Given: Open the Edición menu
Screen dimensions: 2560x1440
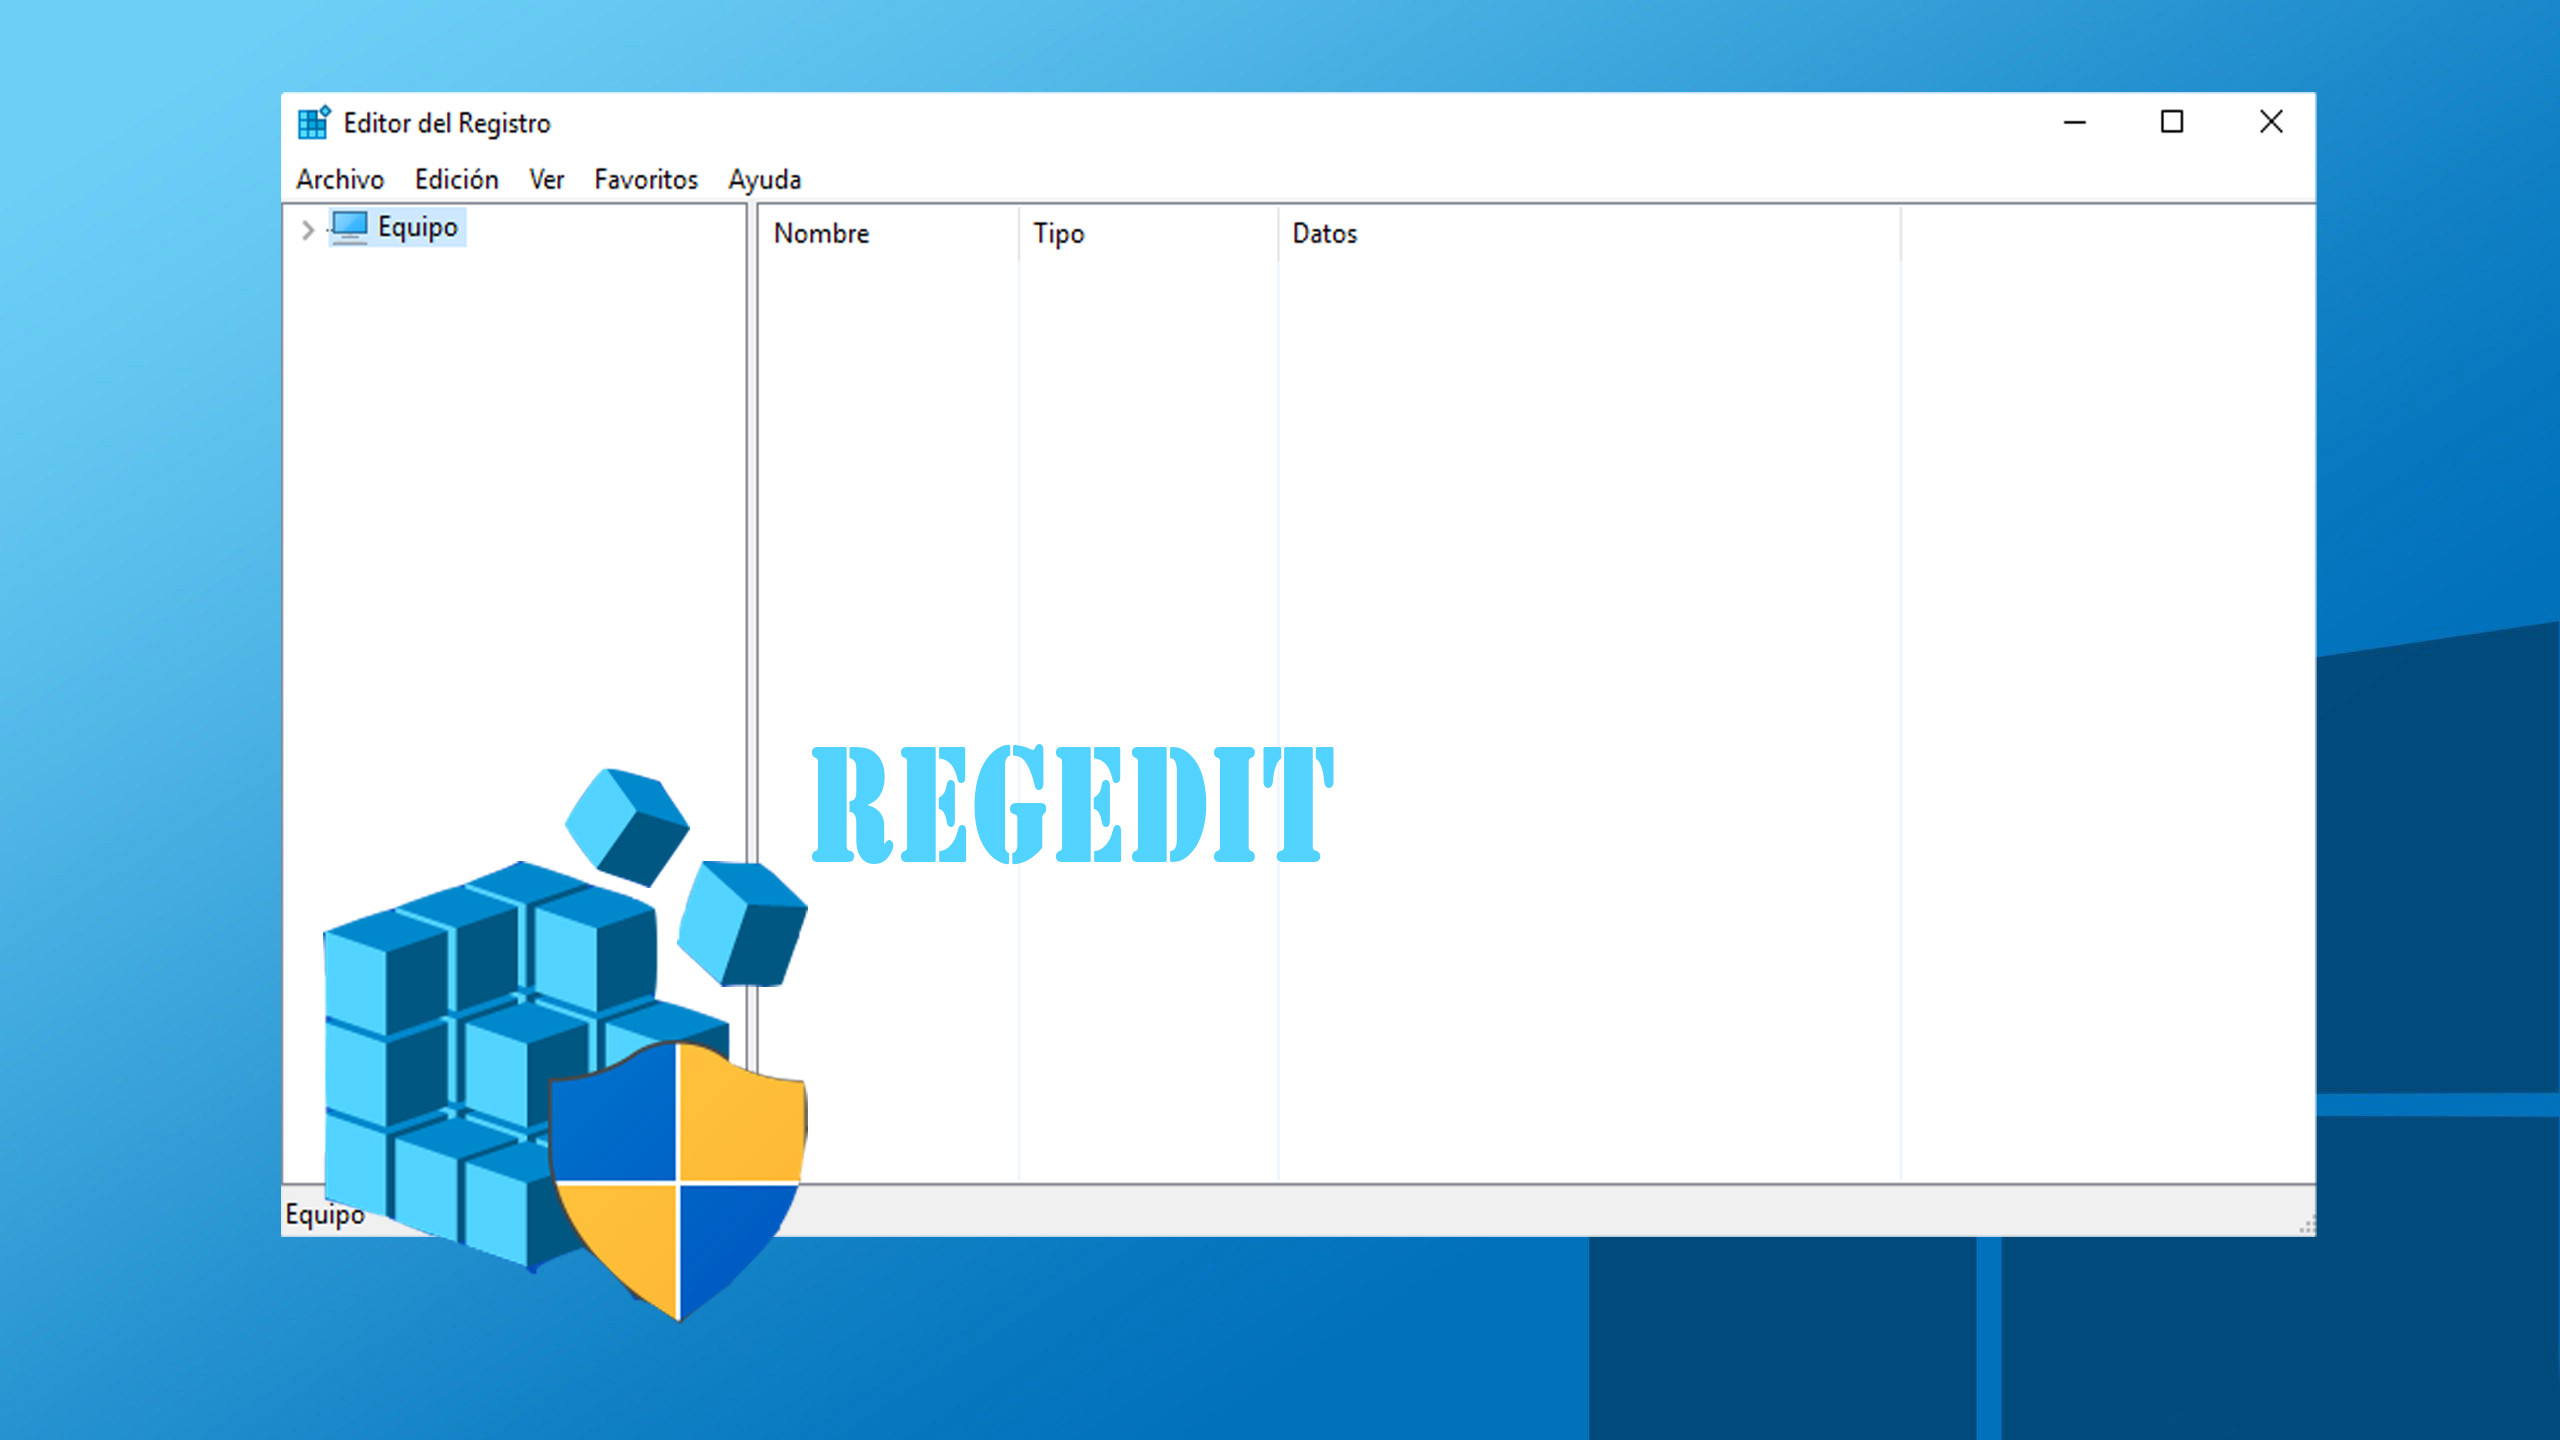Looking at the screenshot, I should pos(456,179).
